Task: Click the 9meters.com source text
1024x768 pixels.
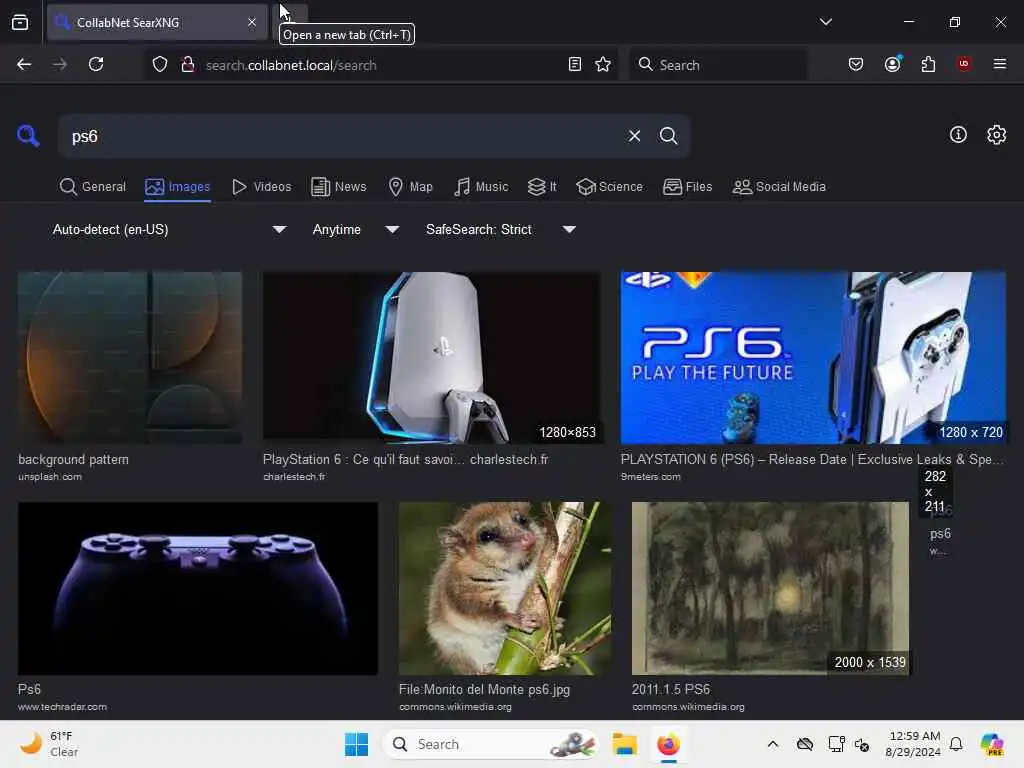Action: tap(650, 477)
